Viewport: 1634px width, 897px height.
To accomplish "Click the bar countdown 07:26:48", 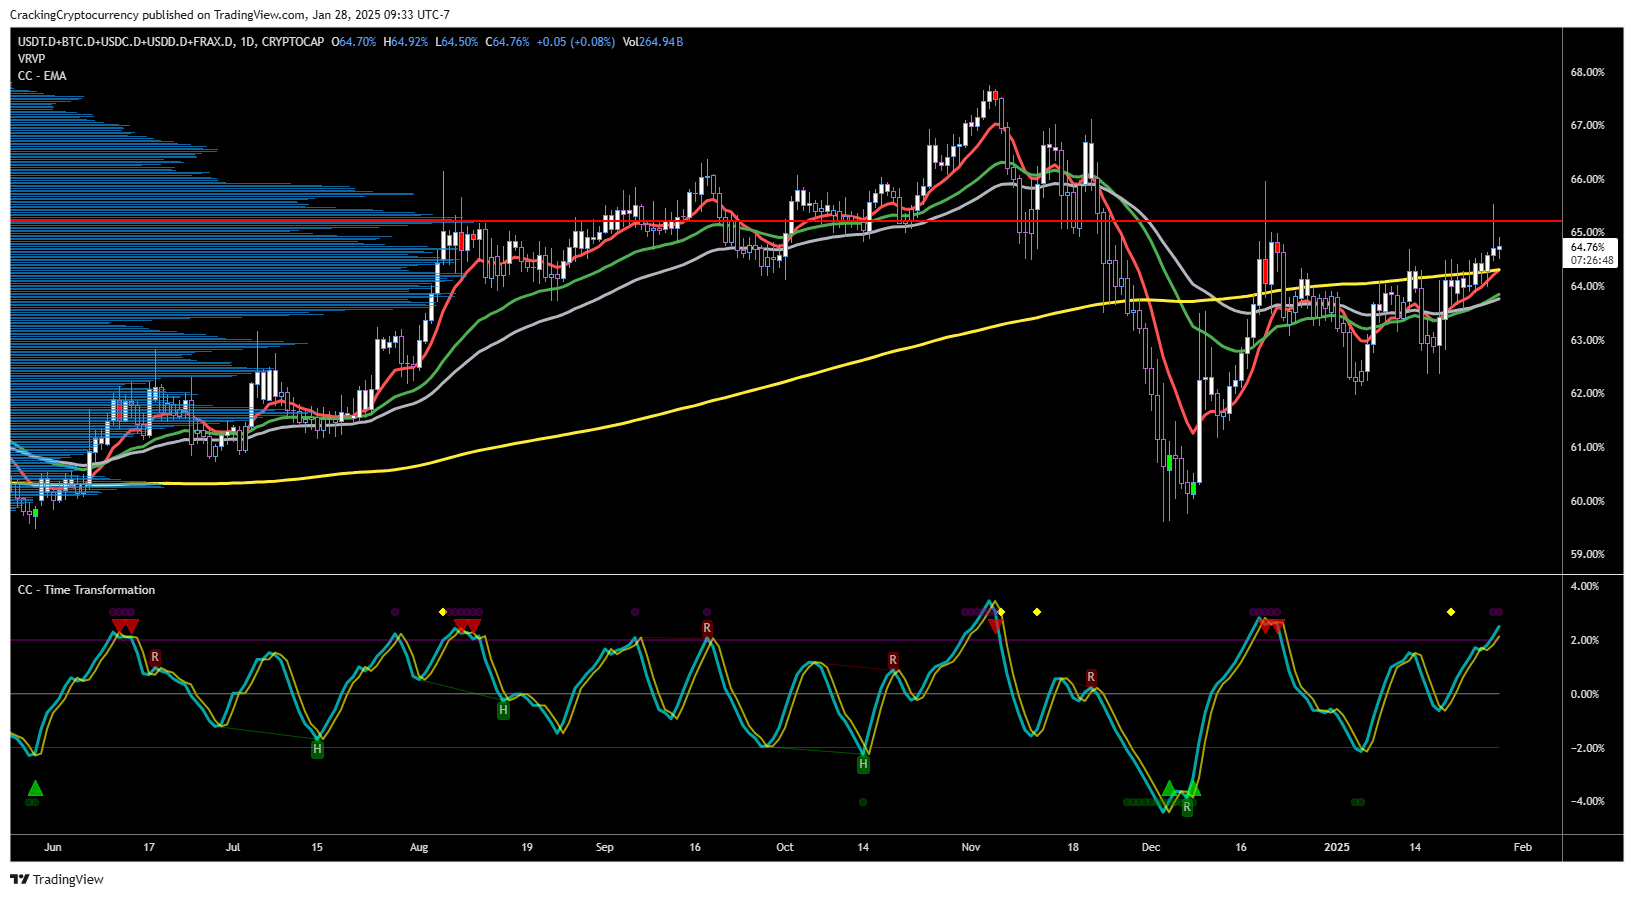I will (1591, 260).
